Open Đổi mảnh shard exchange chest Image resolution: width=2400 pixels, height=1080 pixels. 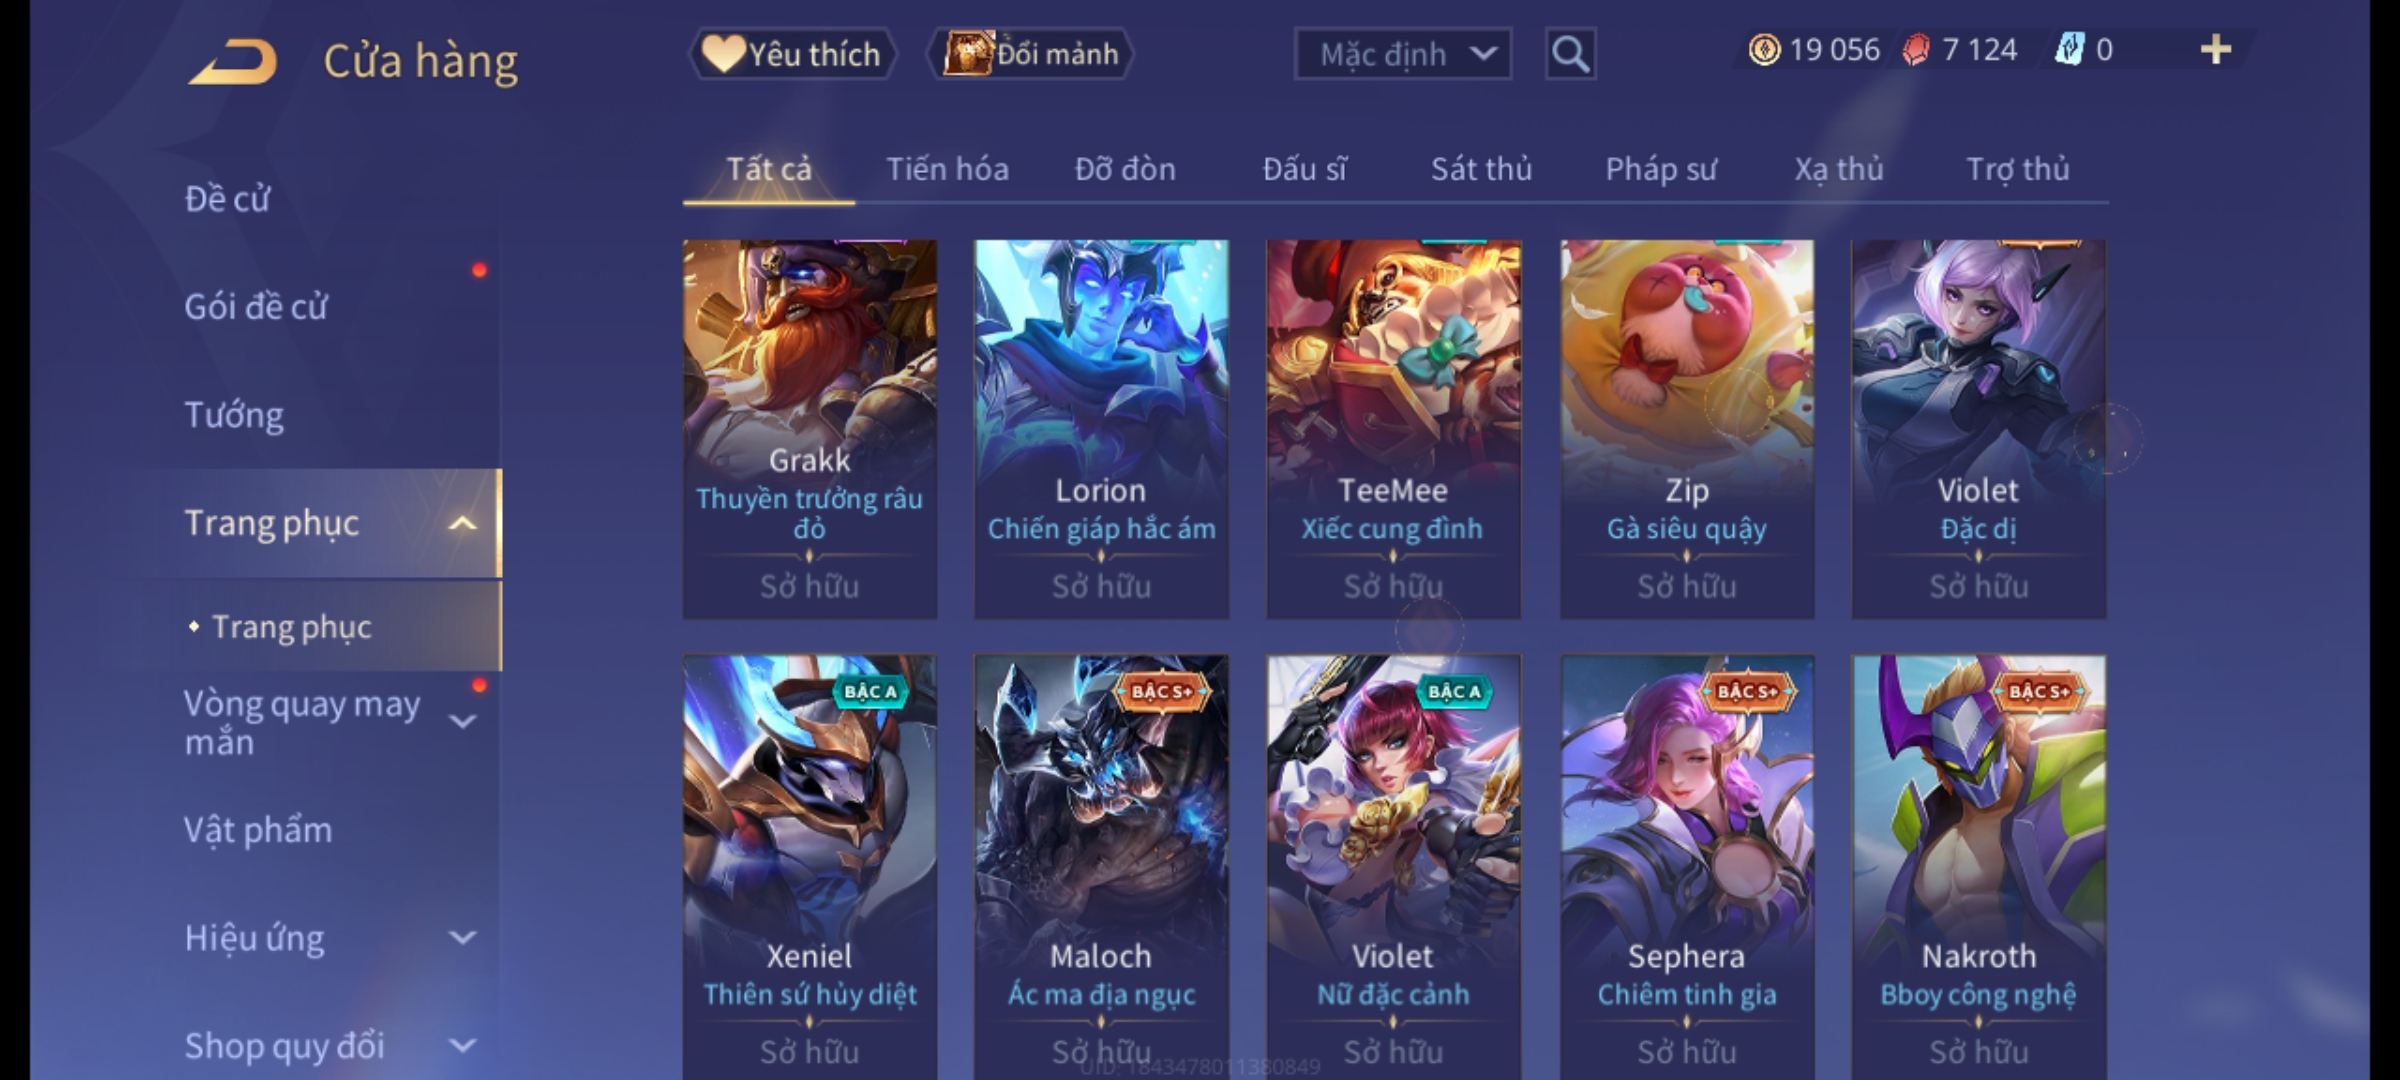tap(1031, 54)
